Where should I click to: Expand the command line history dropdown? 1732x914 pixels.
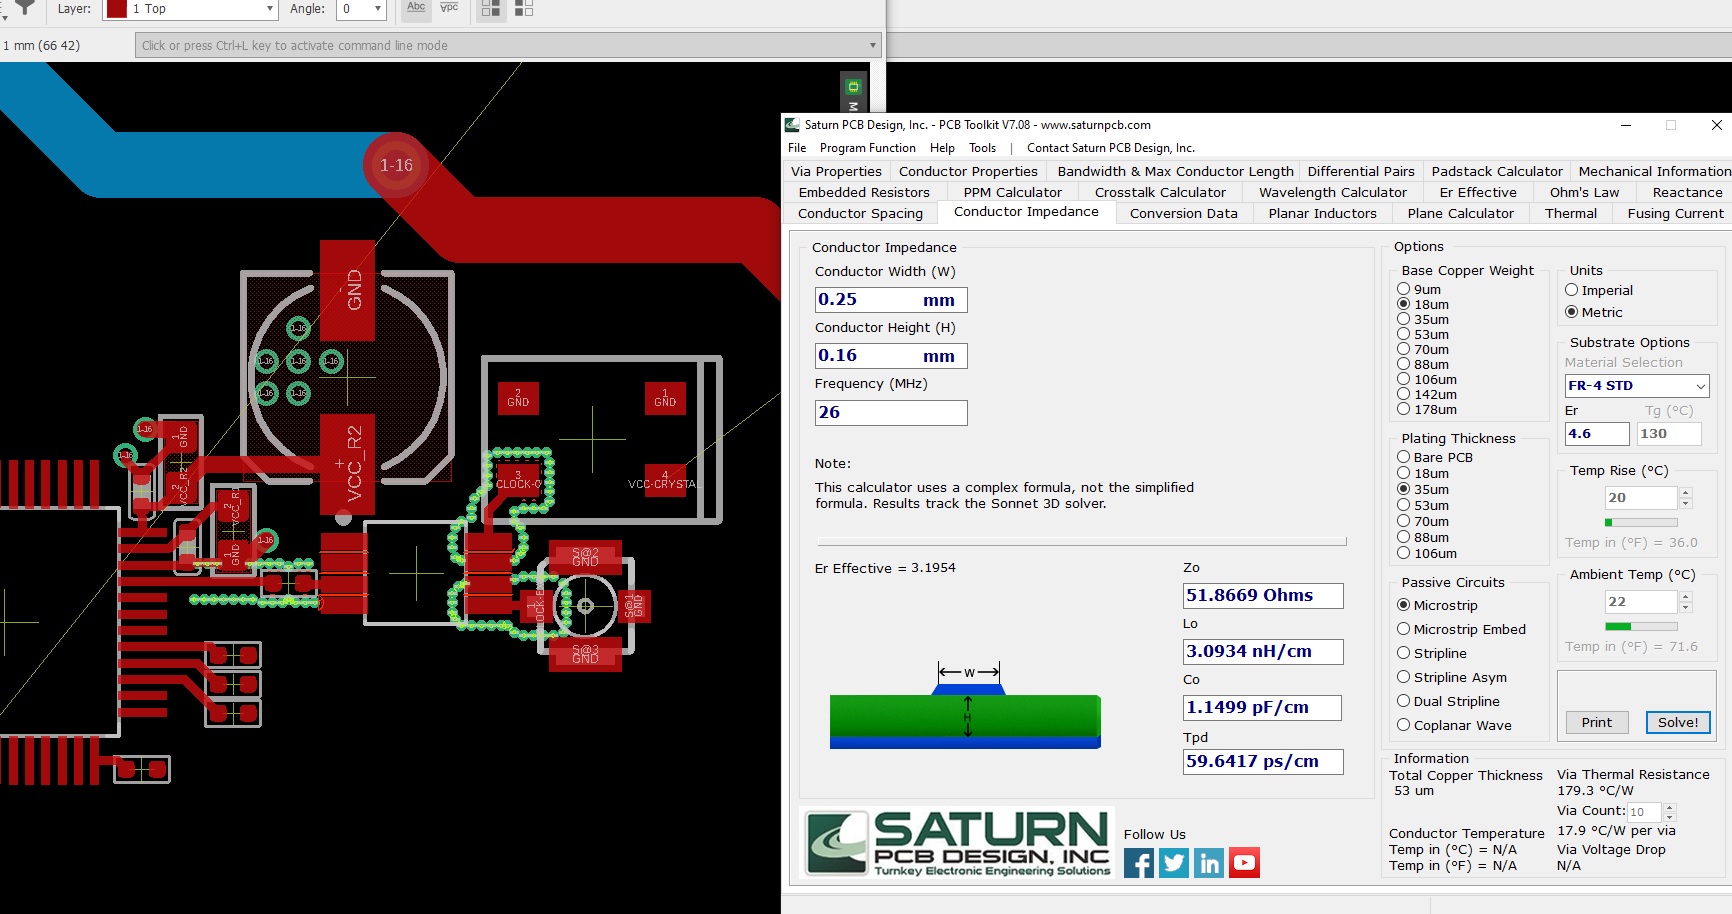872,45
